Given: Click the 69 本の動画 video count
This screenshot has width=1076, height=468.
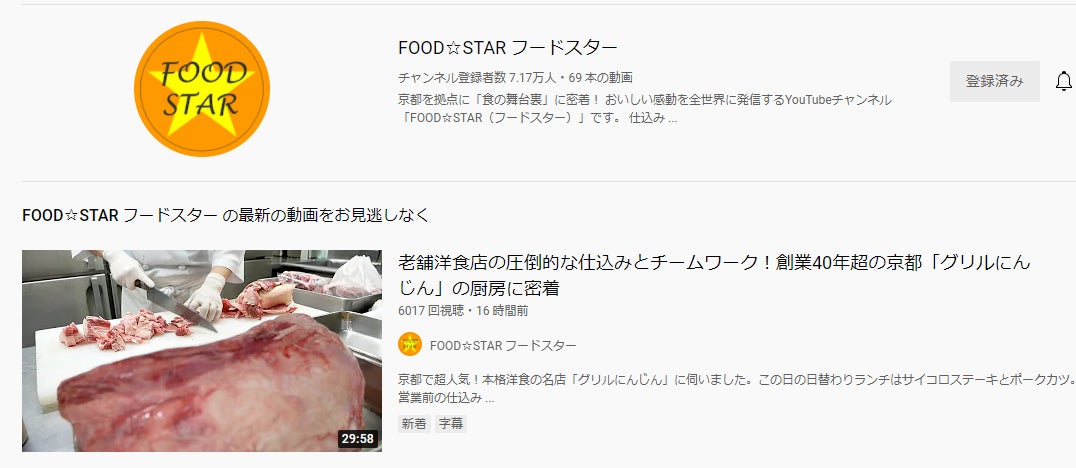Looking at the screenshot, I should [600, 78].
